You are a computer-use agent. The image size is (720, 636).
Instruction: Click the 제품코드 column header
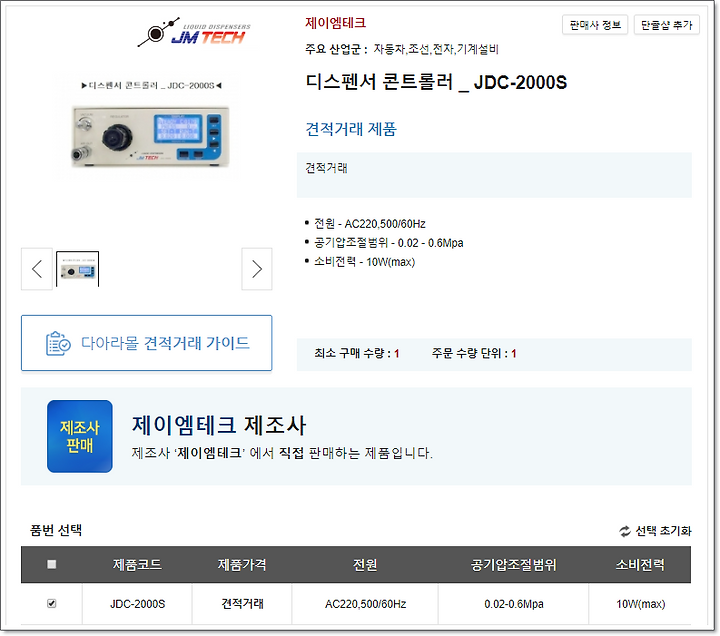137,564
